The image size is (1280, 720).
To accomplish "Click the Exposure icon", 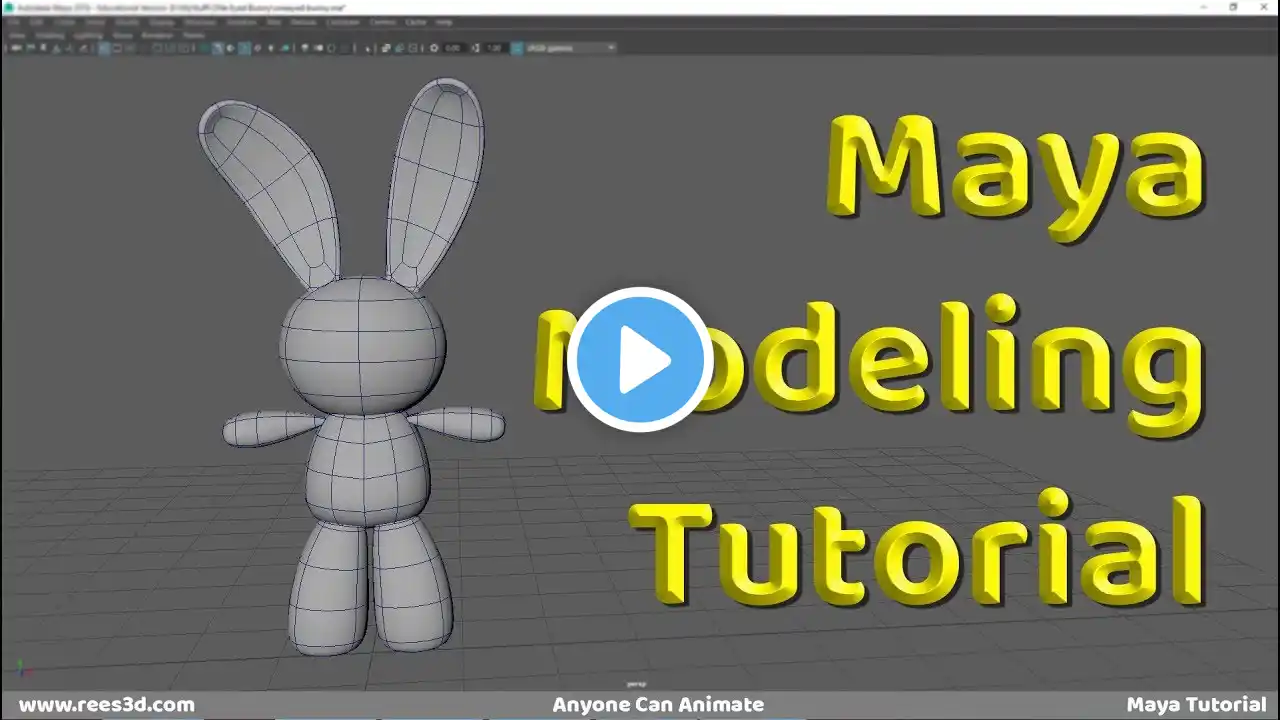I will coord(433,47).
